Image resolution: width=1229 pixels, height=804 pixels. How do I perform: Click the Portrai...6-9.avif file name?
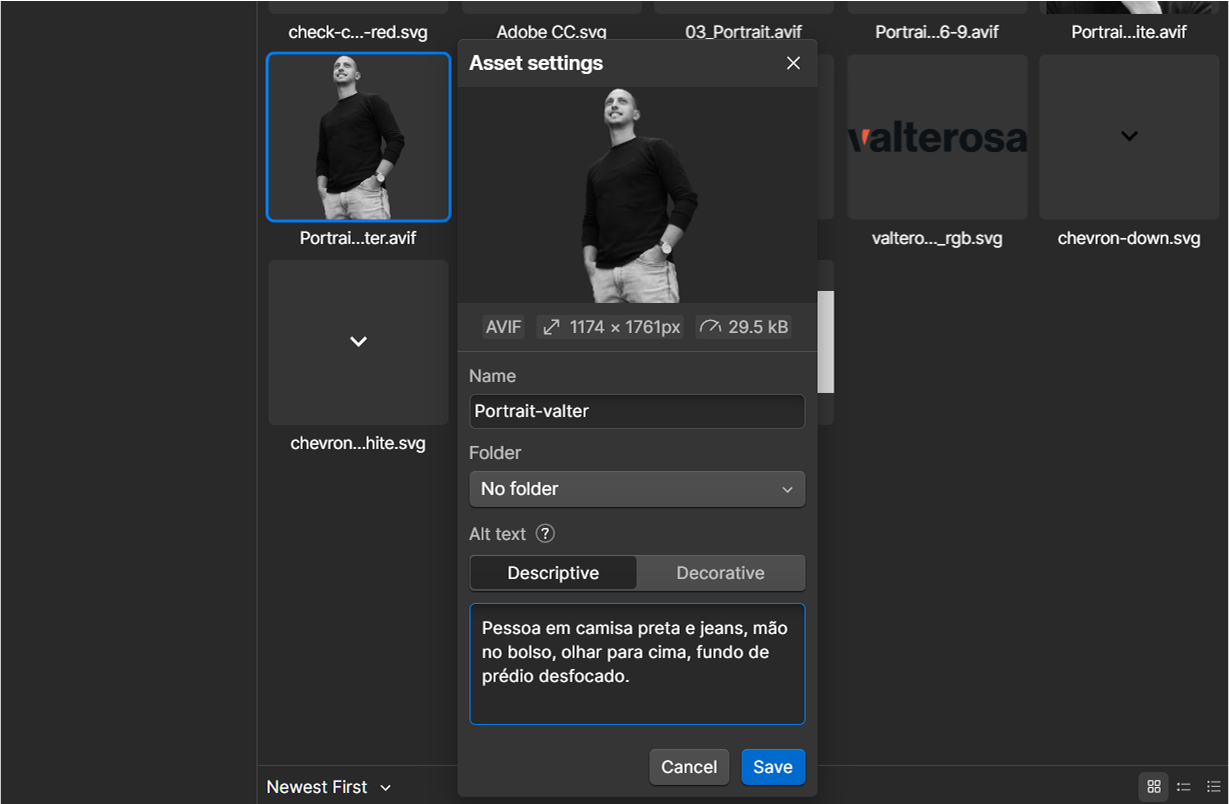click(x=937, y=32)
